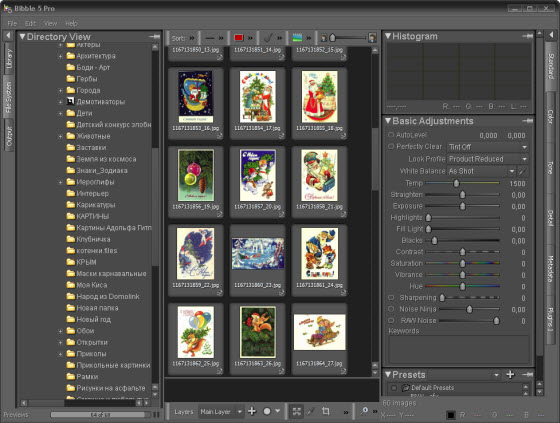Toggle the RAW Noise option

point(391,320)
